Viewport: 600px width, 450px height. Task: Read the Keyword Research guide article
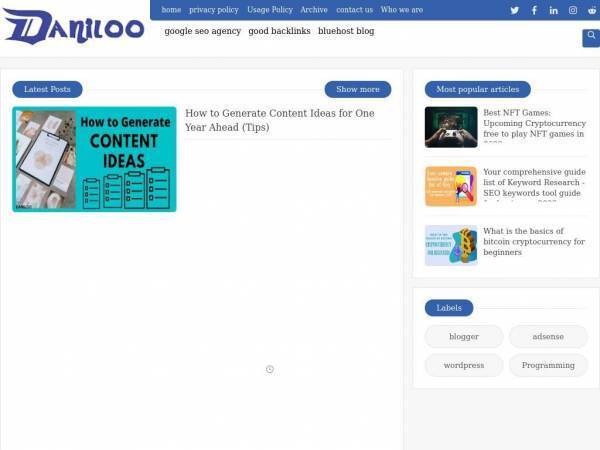coord(535,185)
